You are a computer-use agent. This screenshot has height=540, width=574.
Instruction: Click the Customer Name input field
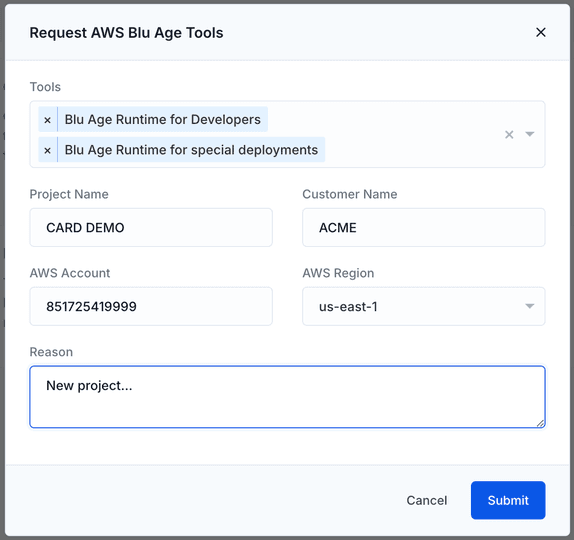pyautogui.click(x=424, y=227)
